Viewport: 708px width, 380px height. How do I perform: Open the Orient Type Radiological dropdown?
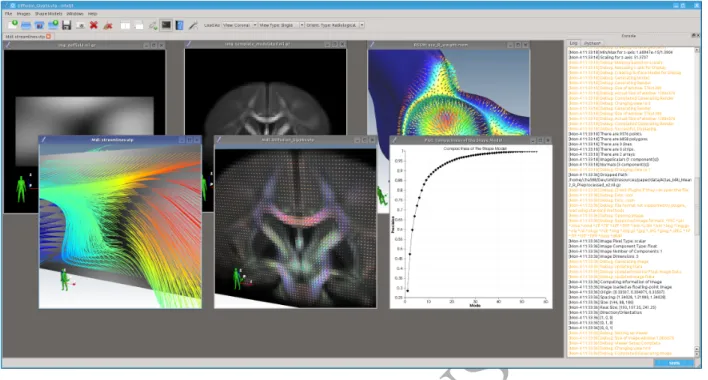pyautogui.click(x=335, y=25)
